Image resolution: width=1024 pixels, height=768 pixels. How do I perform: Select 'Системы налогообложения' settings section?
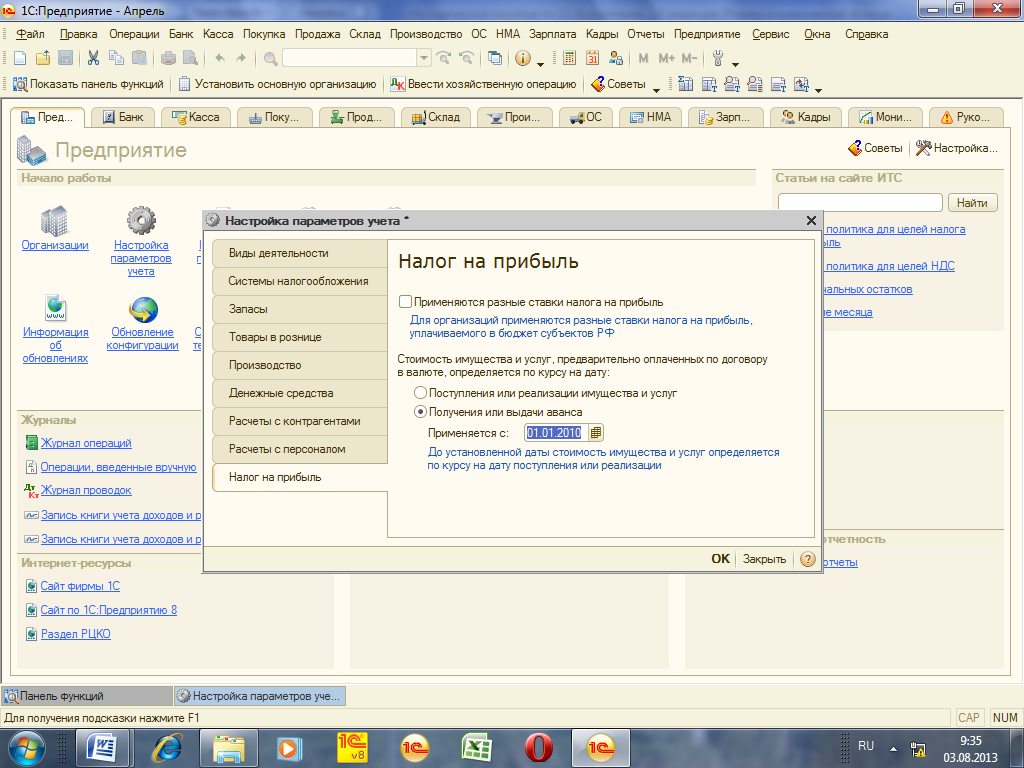coord(300,281)
